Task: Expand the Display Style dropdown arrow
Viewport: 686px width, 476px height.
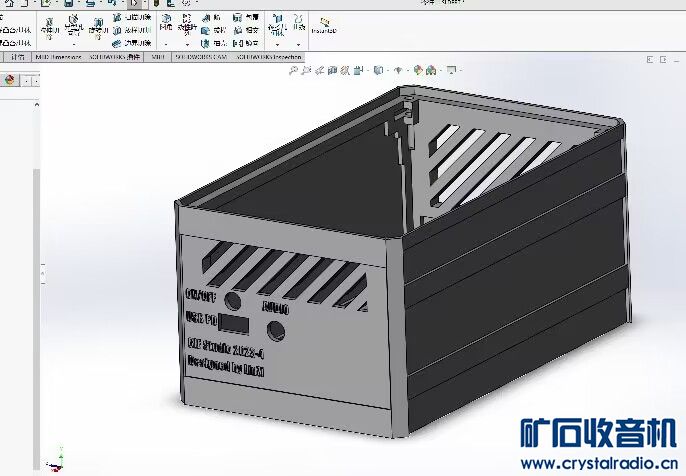Action: coord(386,70)
